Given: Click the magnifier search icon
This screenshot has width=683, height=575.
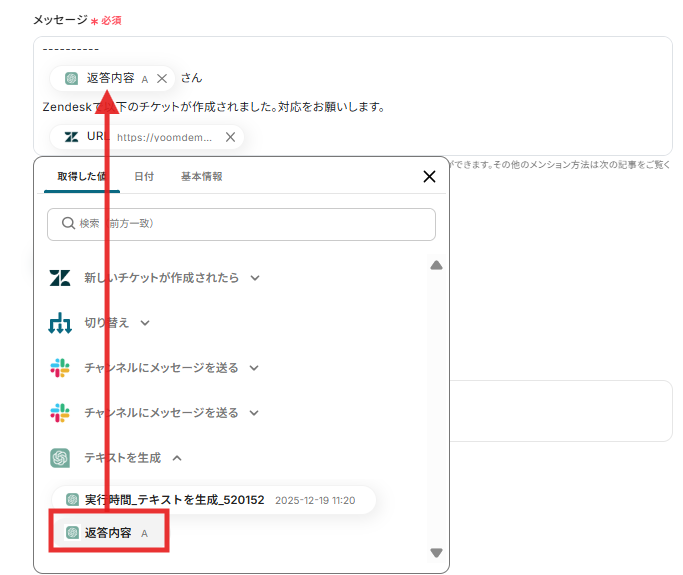Looking at the screenshot, I should tap(68, 223).
